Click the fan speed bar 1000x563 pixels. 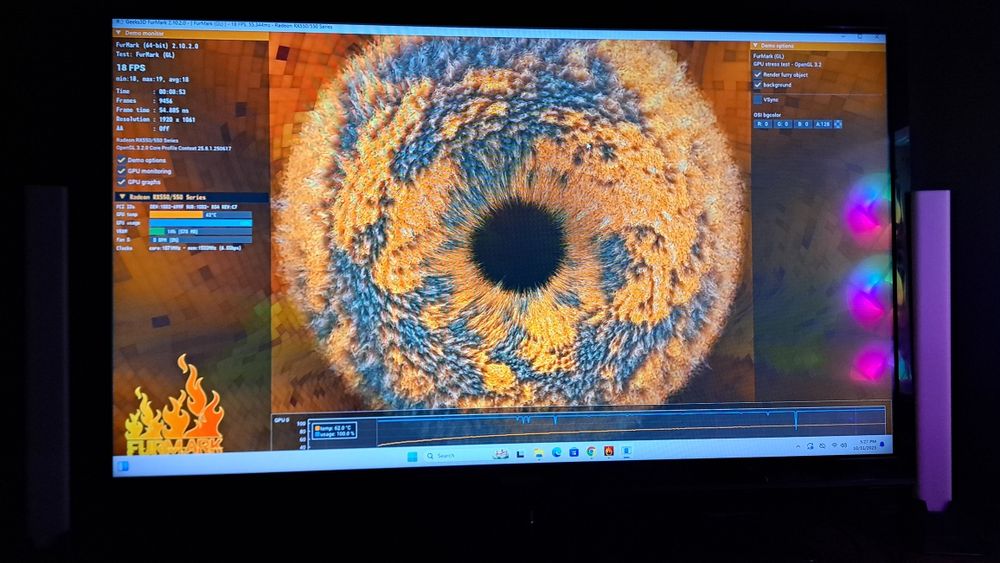(200, 240)
